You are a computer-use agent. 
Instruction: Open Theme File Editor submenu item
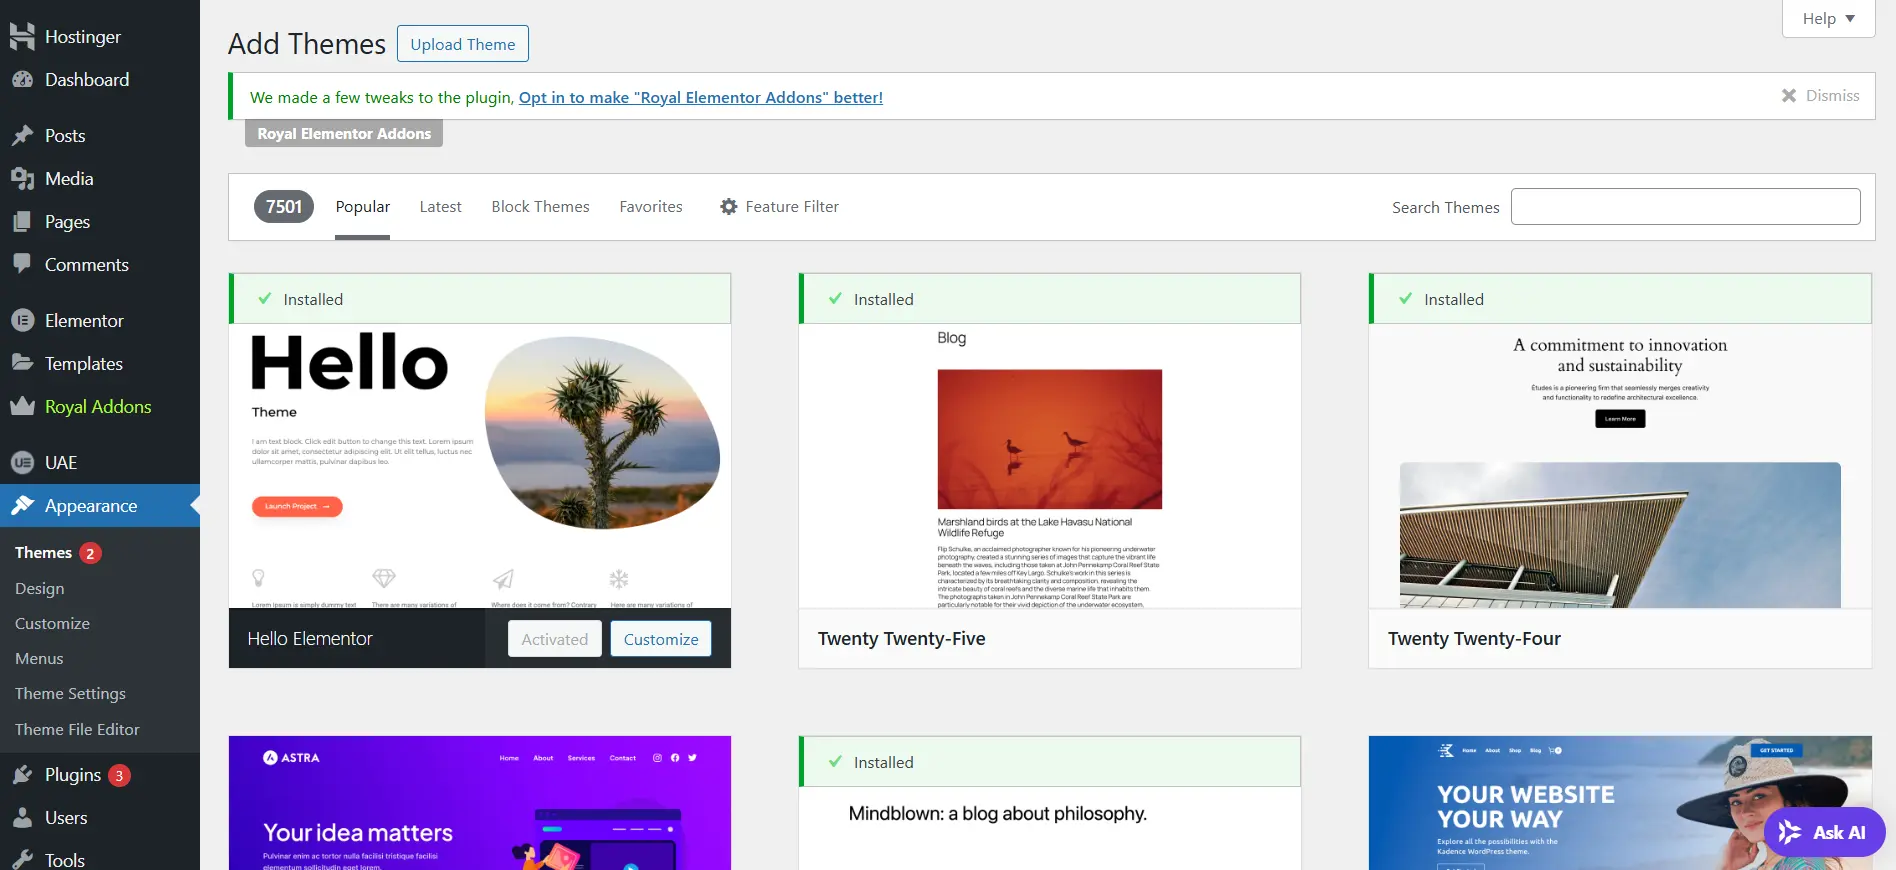pos(77,730)
